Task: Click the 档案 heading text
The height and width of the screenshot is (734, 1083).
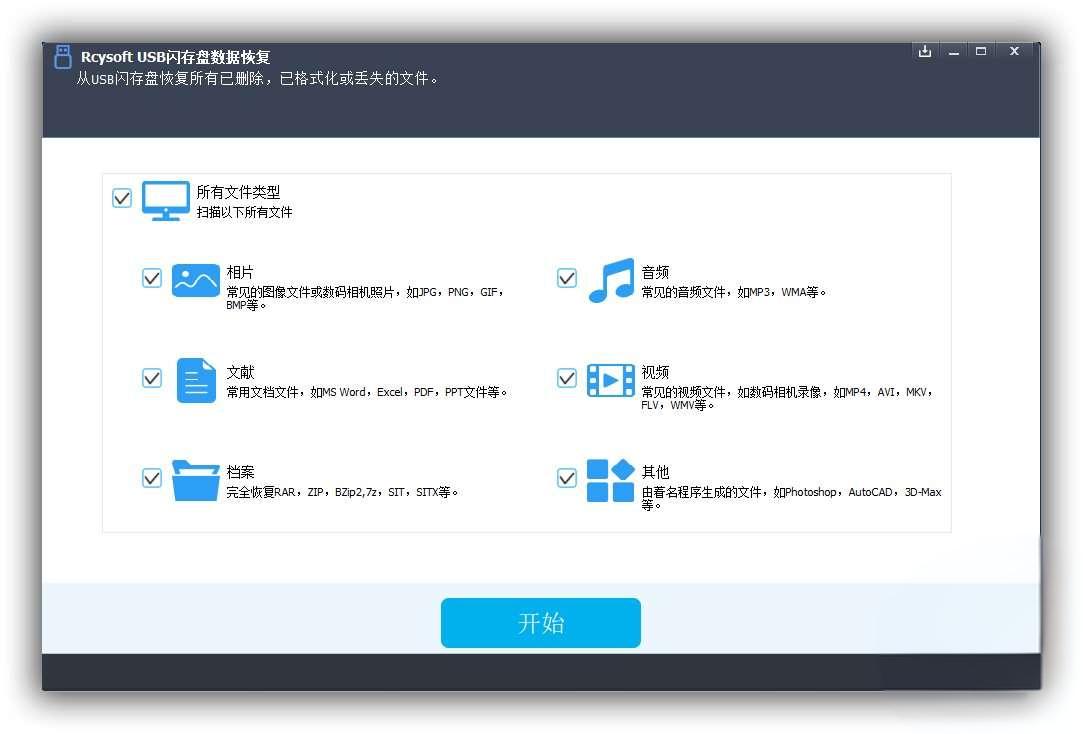Action: point(240,472)
